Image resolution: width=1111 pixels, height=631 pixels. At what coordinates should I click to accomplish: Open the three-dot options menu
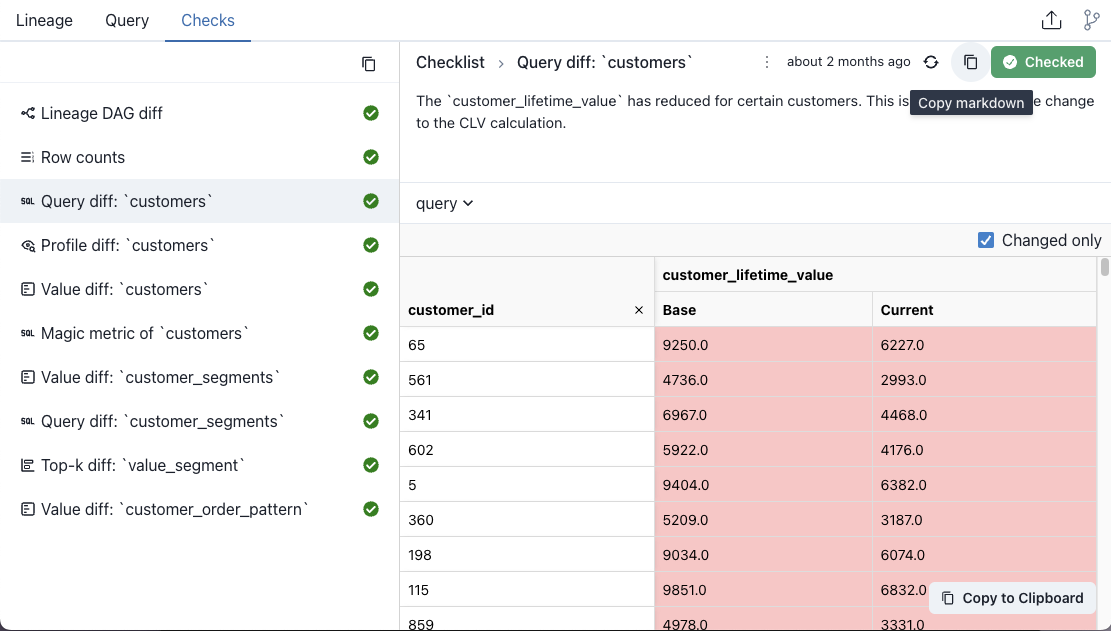click(x=767, y=62)
